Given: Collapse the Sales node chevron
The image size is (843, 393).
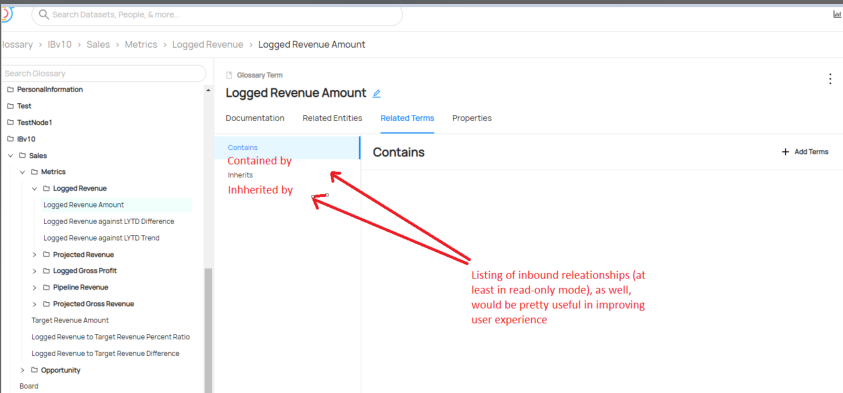Looking at the screenshot, I should point(10,155).
